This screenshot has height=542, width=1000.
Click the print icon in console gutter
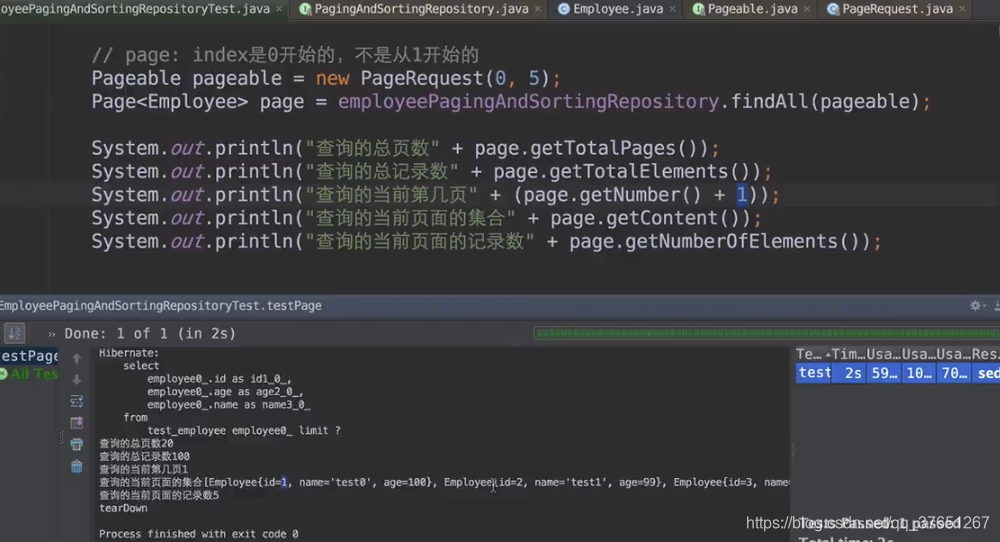tap(77, 444)
